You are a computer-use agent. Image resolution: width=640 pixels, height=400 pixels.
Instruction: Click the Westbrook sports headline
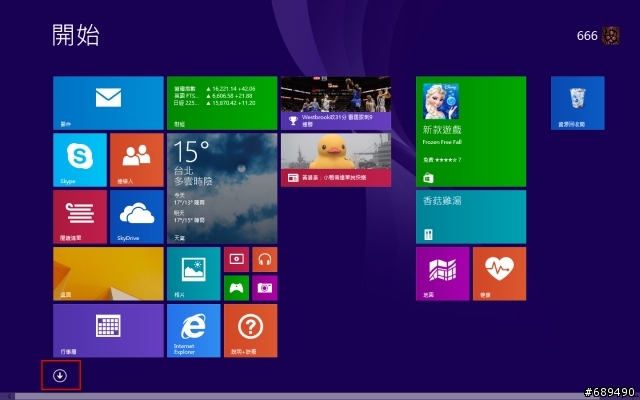pyautogui.click(x=337, y=120)
